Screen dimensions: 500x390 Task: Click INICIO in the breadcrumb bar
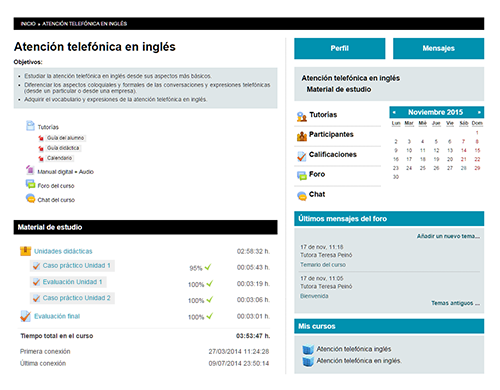click(x=28, y=24)
